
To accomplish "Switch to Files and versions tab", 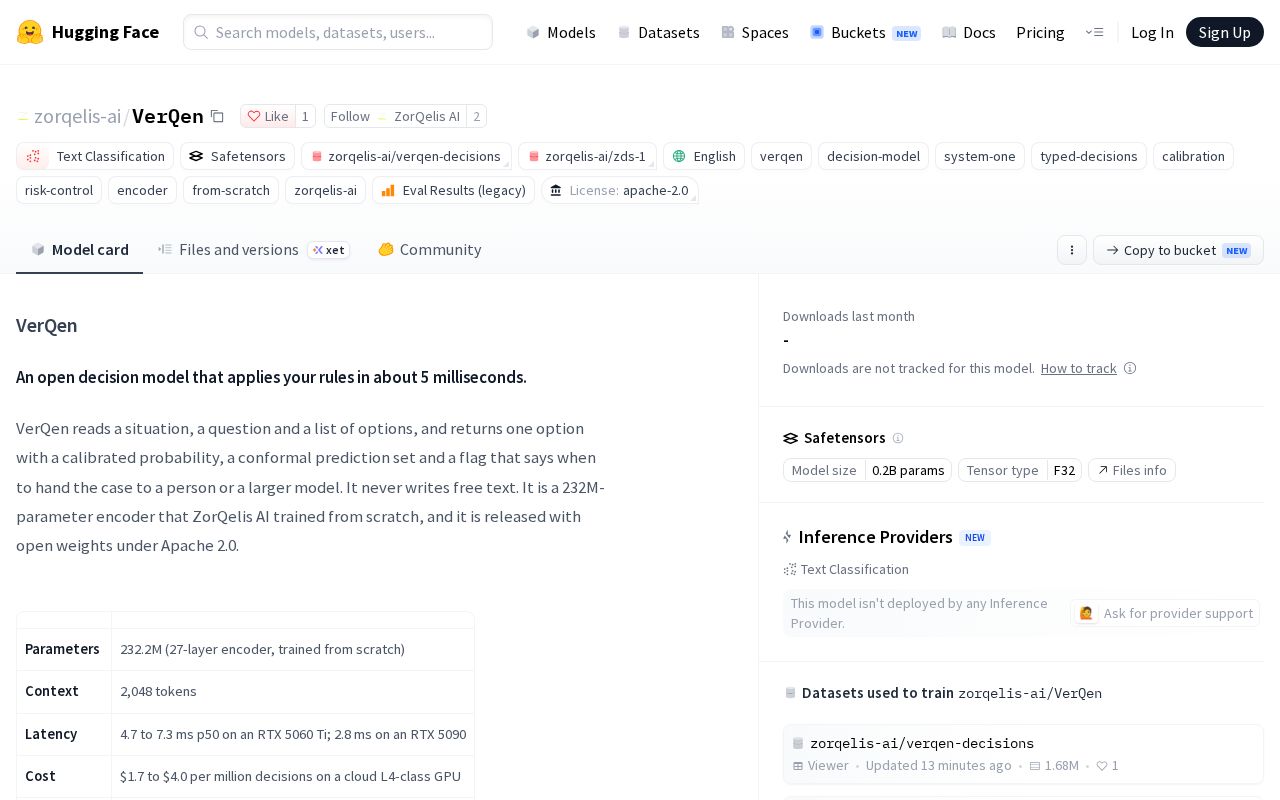I will pos(254,249).
